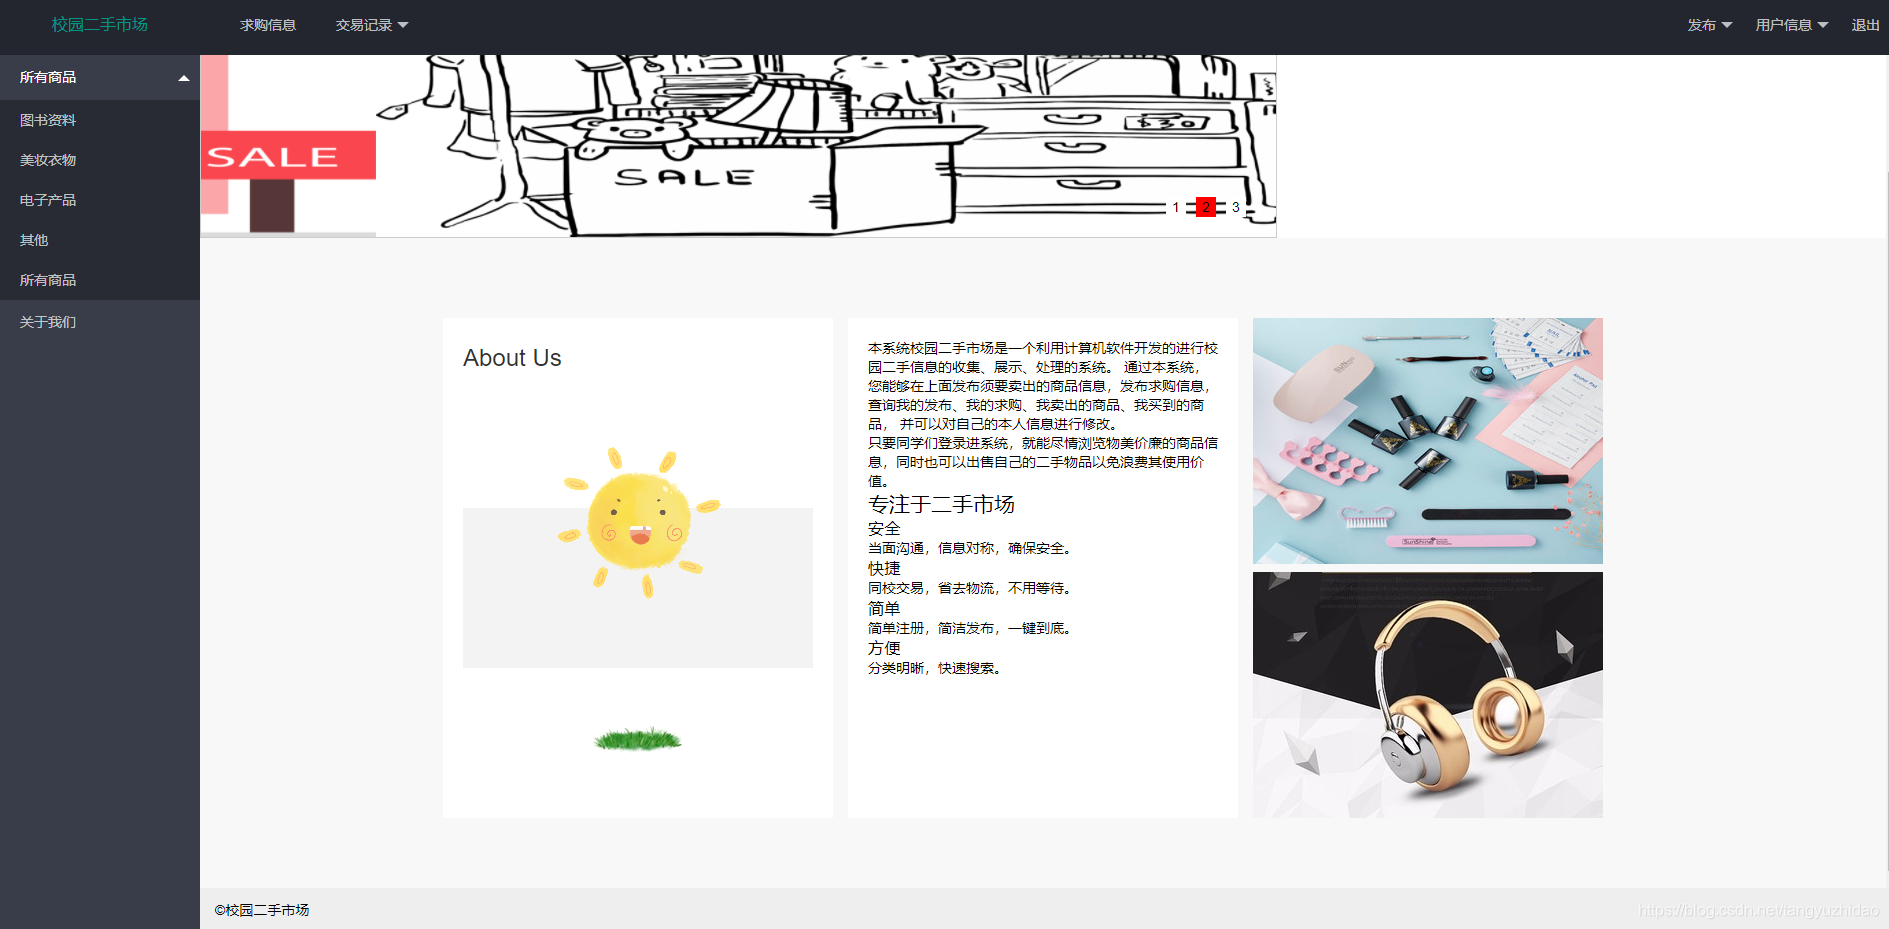Collapse the 所有商品 sidebar section

pyautogui.click(x=100, y=77)
